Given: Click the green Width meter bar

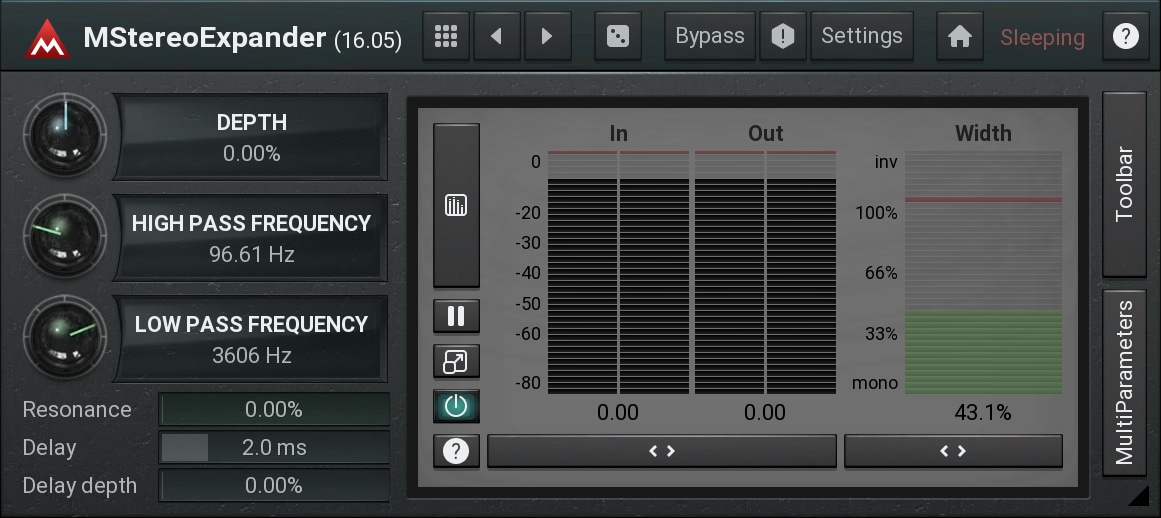Looking at the screenshot, I should 983,352.
